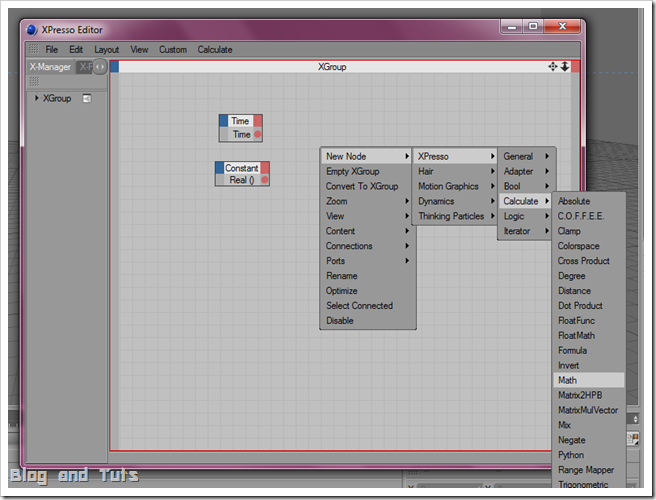Screen dimensions: 656x500
Task: Switch to the X-Manager tab
Action: 50,67
